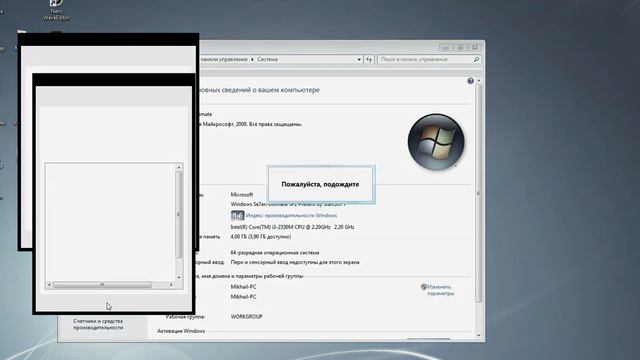Click the dialog horizontal scrollbar thumb

tap(102, 285)
